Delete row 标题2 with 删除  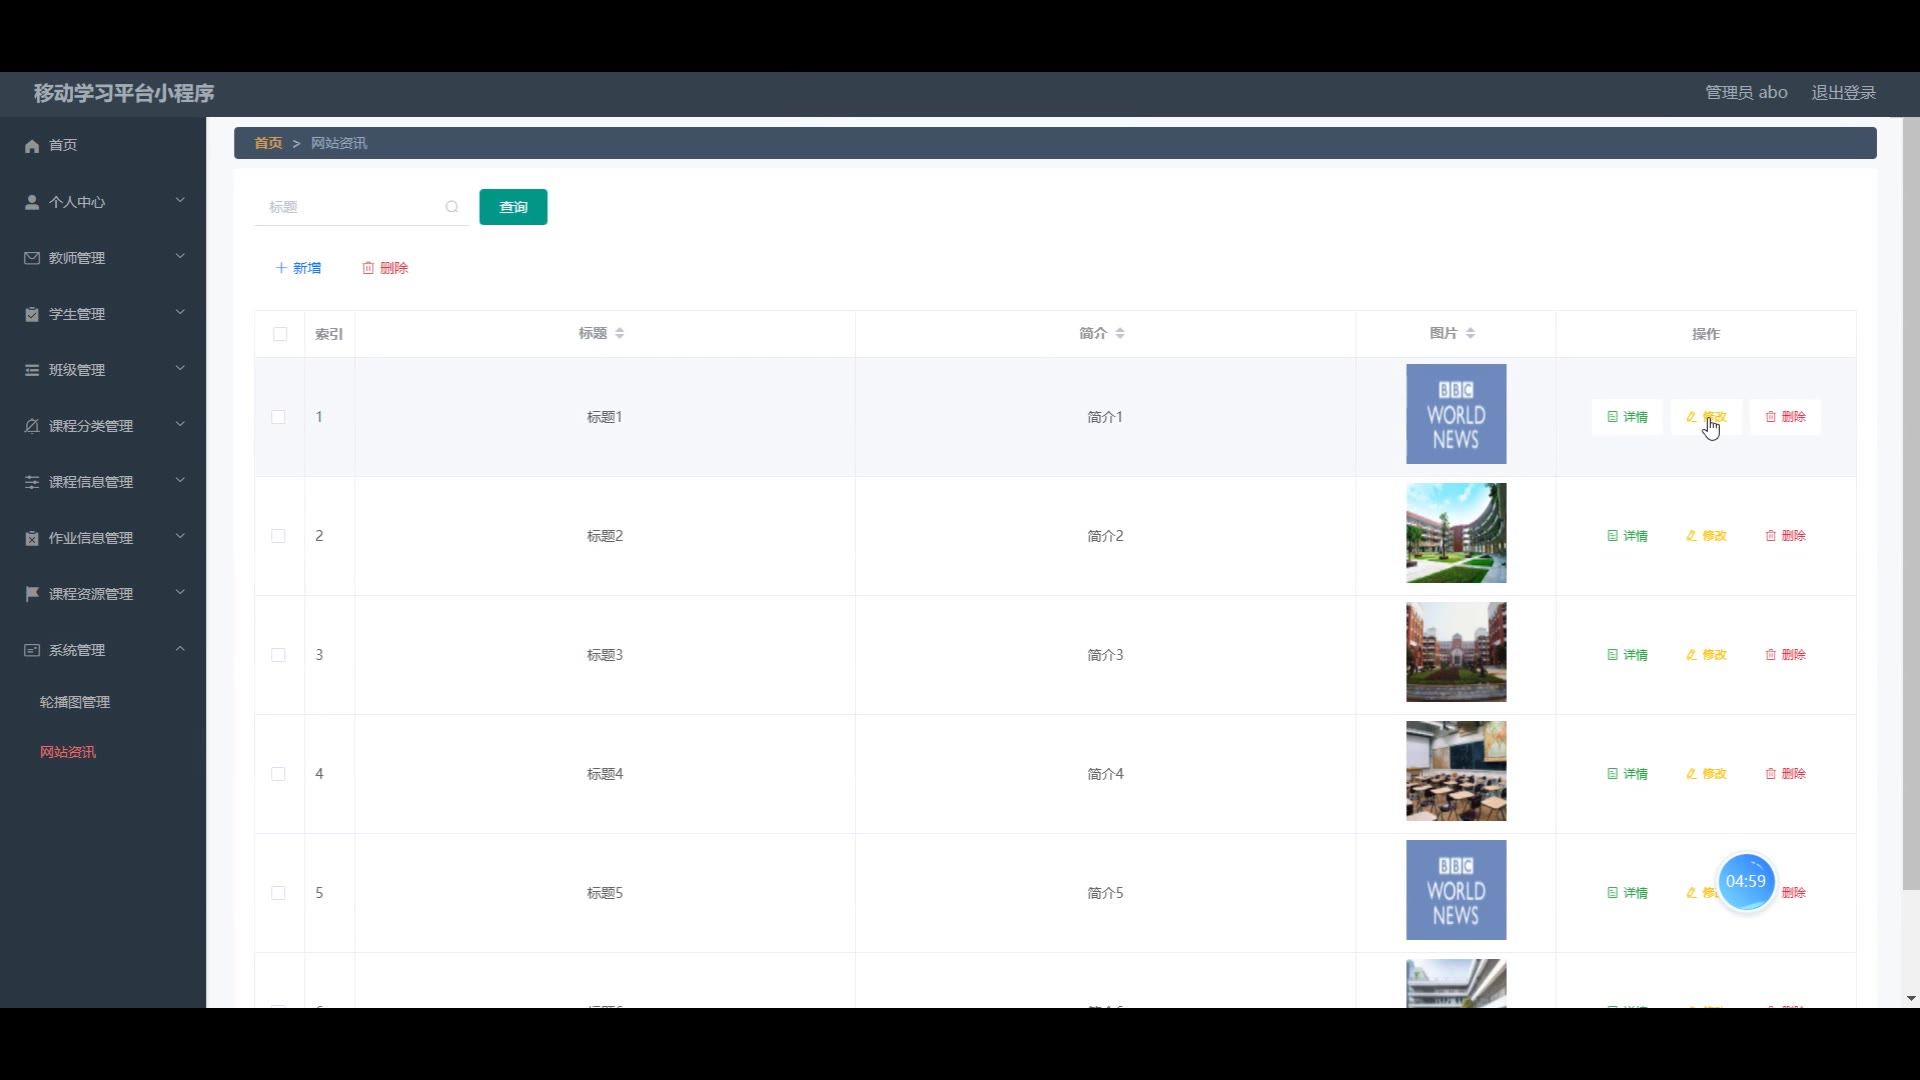pyautogui.click(x=1785, y=536)
